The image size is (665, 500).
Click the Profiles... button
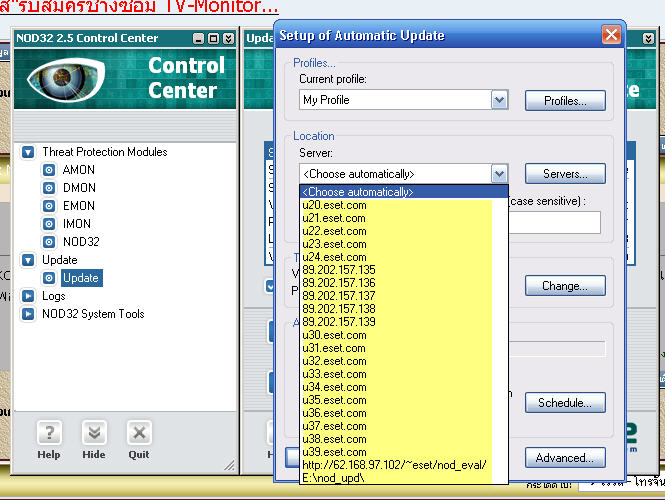tap(565, 101)
